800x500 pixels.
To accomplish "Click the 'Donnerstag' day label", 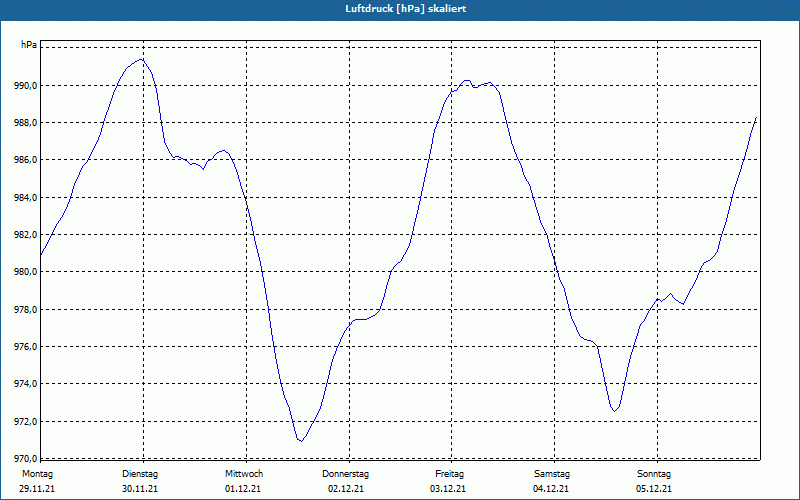I will [x=345, y=474].
